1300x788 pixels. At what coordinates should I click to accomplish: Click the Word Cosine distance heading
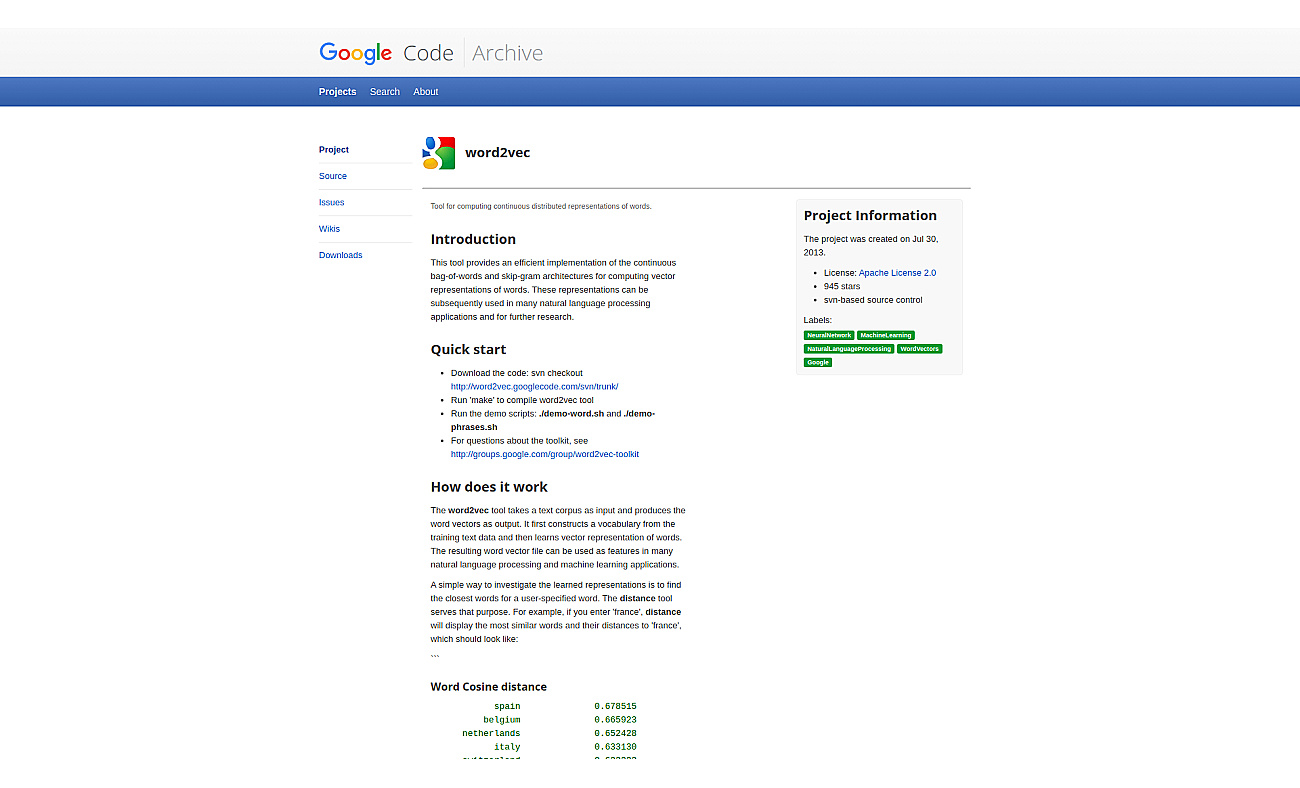click(489, 687)
